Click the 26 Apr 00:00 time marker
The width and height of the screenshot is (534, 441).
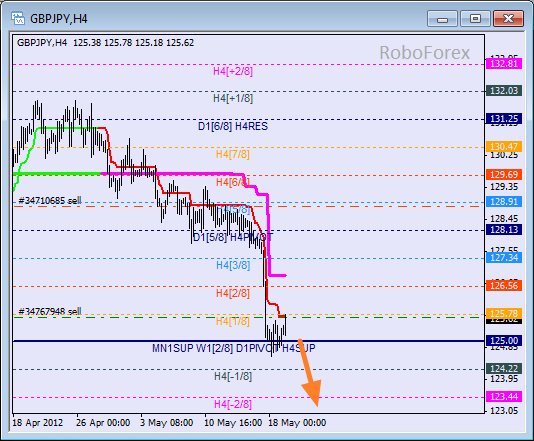tap(103, 423)
